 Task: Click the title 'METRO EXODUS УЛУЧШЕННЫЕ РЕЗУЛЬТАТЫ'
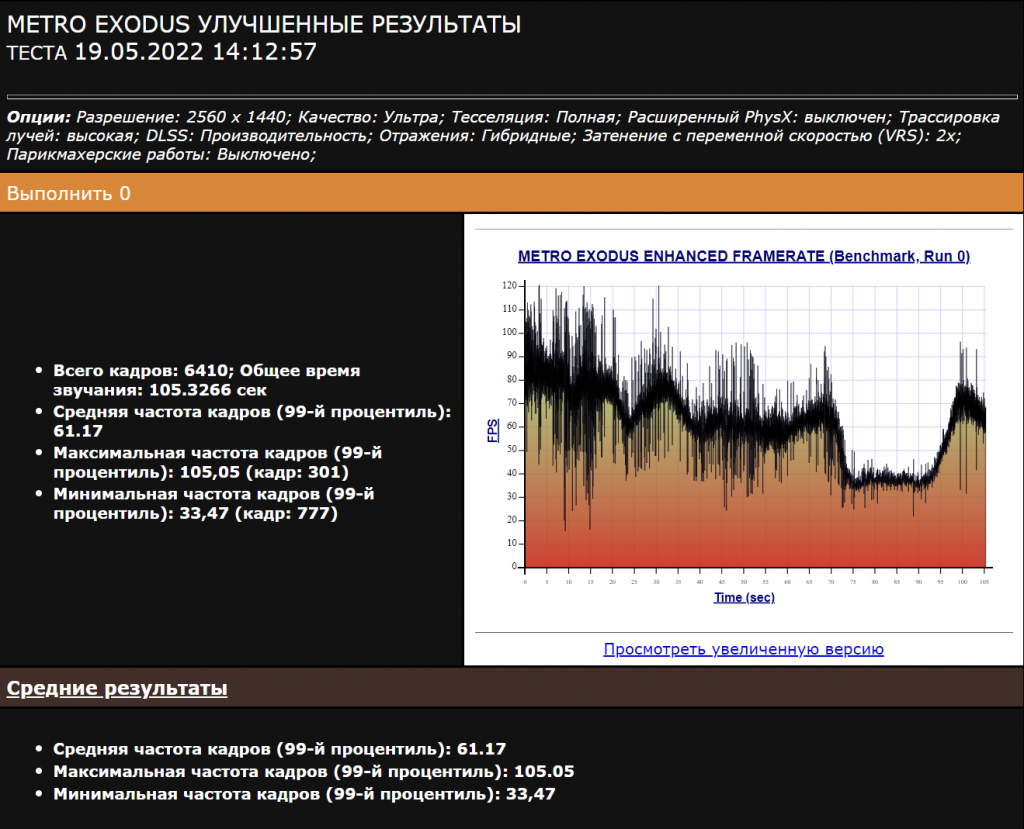[x=264, y=24]
